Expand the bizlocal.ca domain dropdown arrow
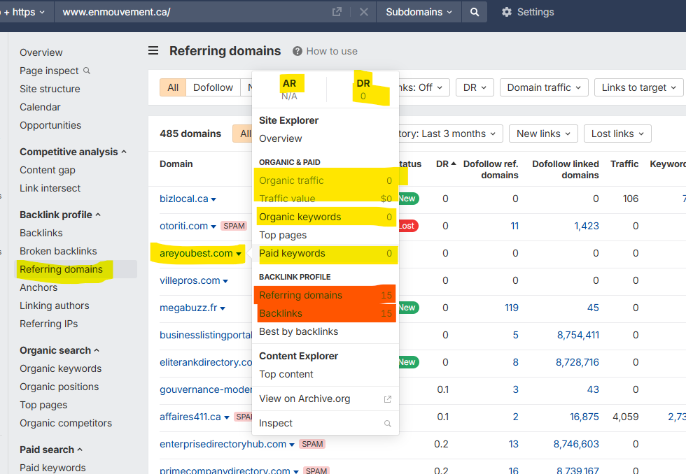 coord(214,199)
